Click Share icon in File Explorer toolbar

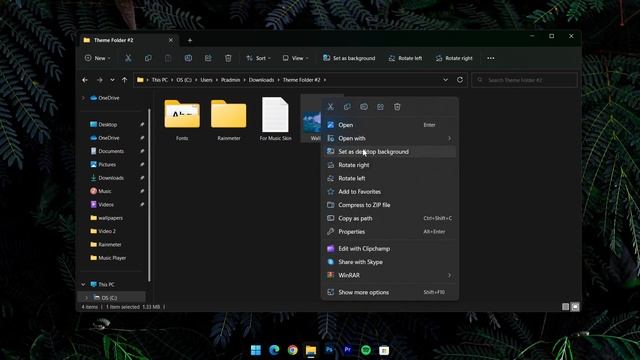(x=208, y=58)
